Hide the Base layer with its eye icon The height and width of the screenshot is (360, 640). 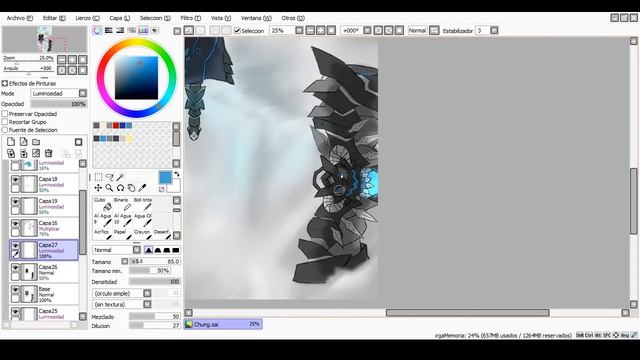(15, 290)
